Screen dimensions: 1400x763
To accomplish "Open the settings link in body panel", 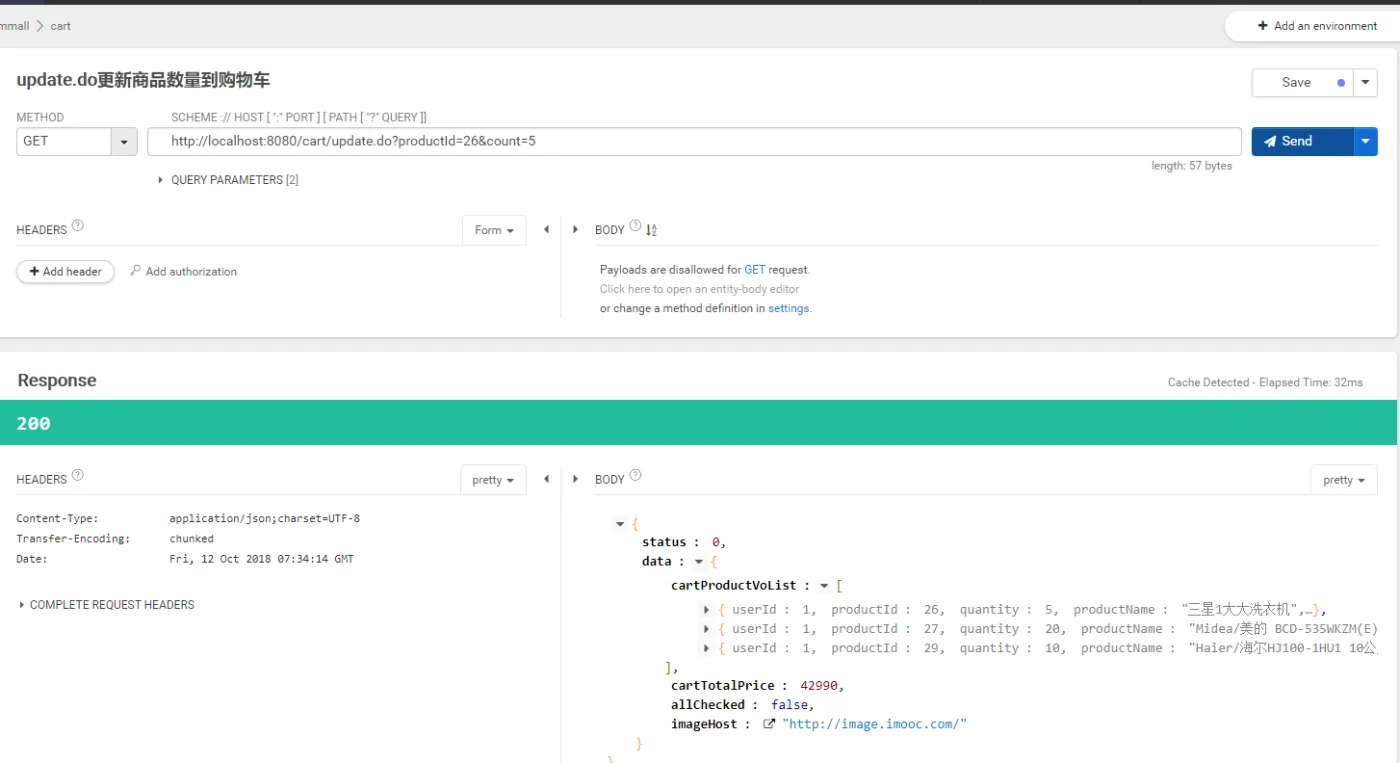I will tap(788, 309).
